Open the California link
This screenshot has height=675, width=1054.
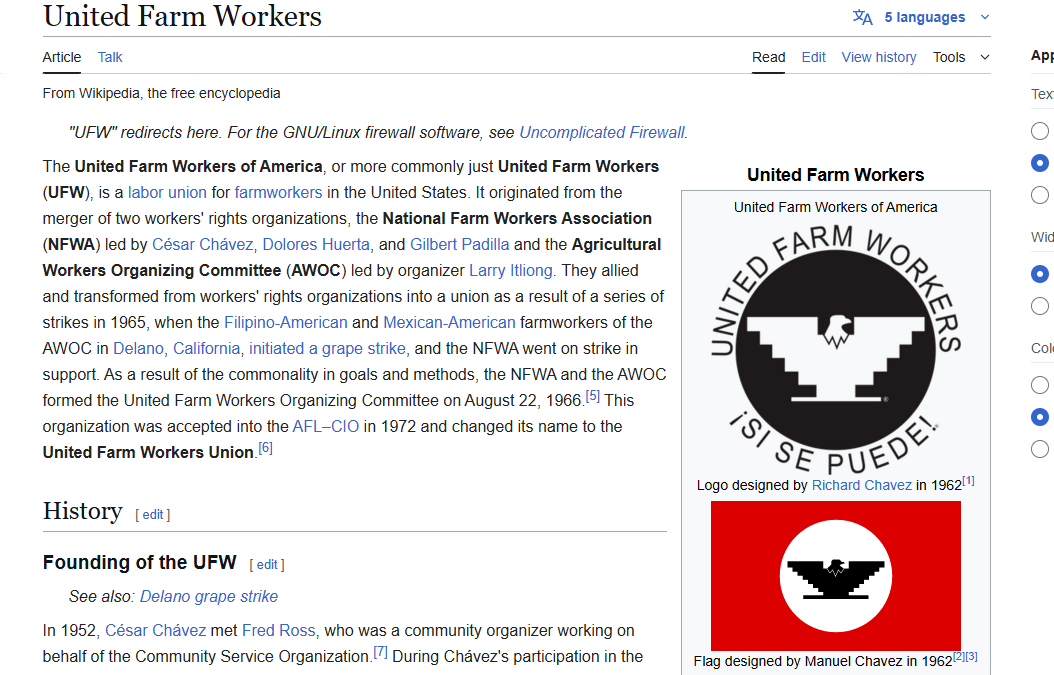tap(206, 348)
